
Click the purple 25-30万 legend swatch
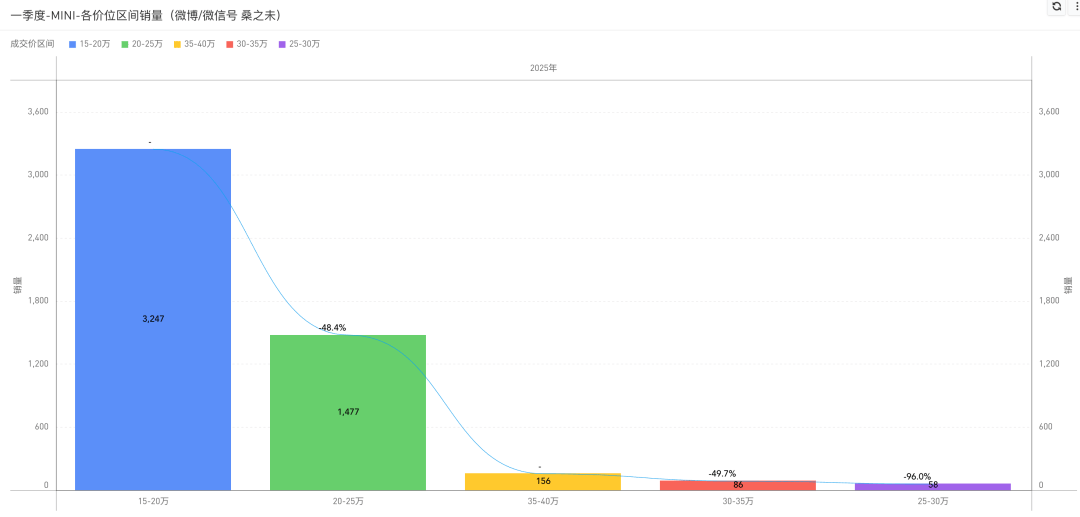(282, 44)
